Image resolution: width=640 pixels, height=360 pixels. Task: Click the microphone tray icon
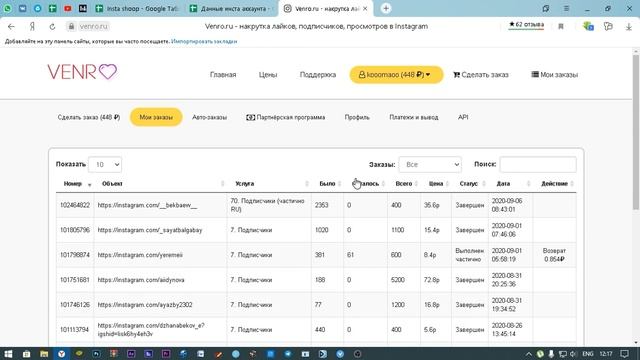(x=551, y=354)
